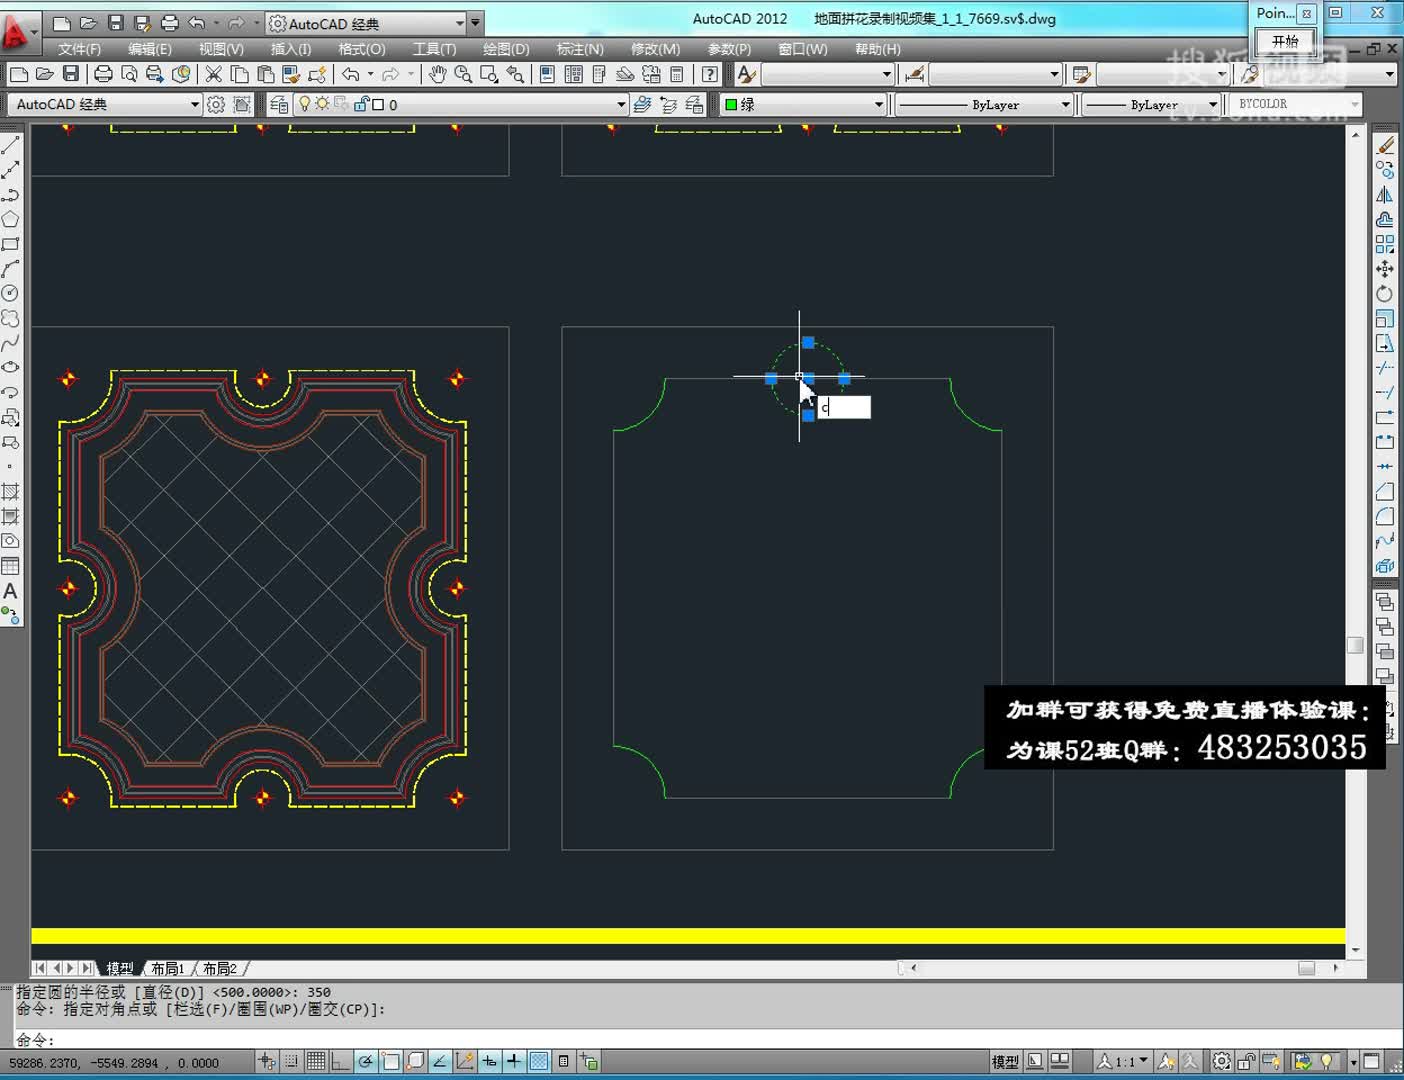1404x1080 pixels.
Task: Switch to the 布局2 layout tab
Action: 220,968
